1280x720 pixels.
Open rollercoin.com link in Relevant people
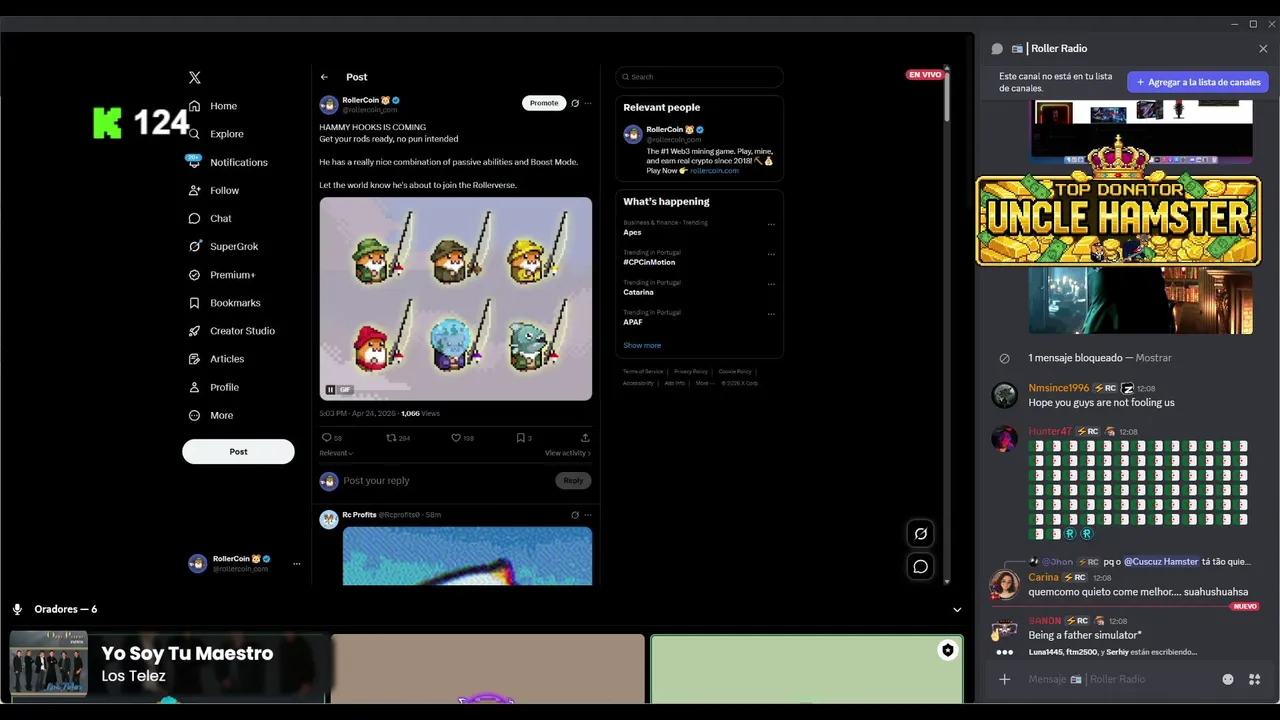(714, 171)
